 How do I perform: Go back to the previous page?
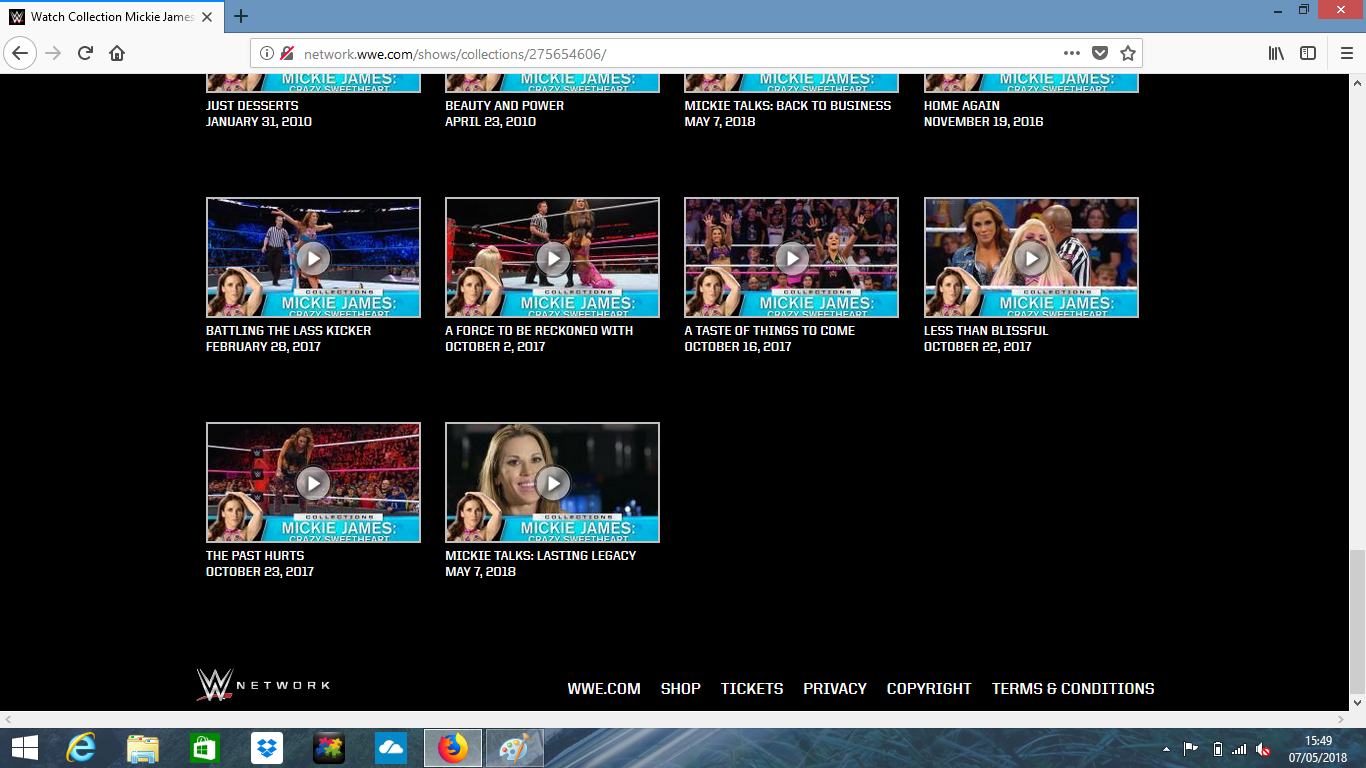pos(20,53)
